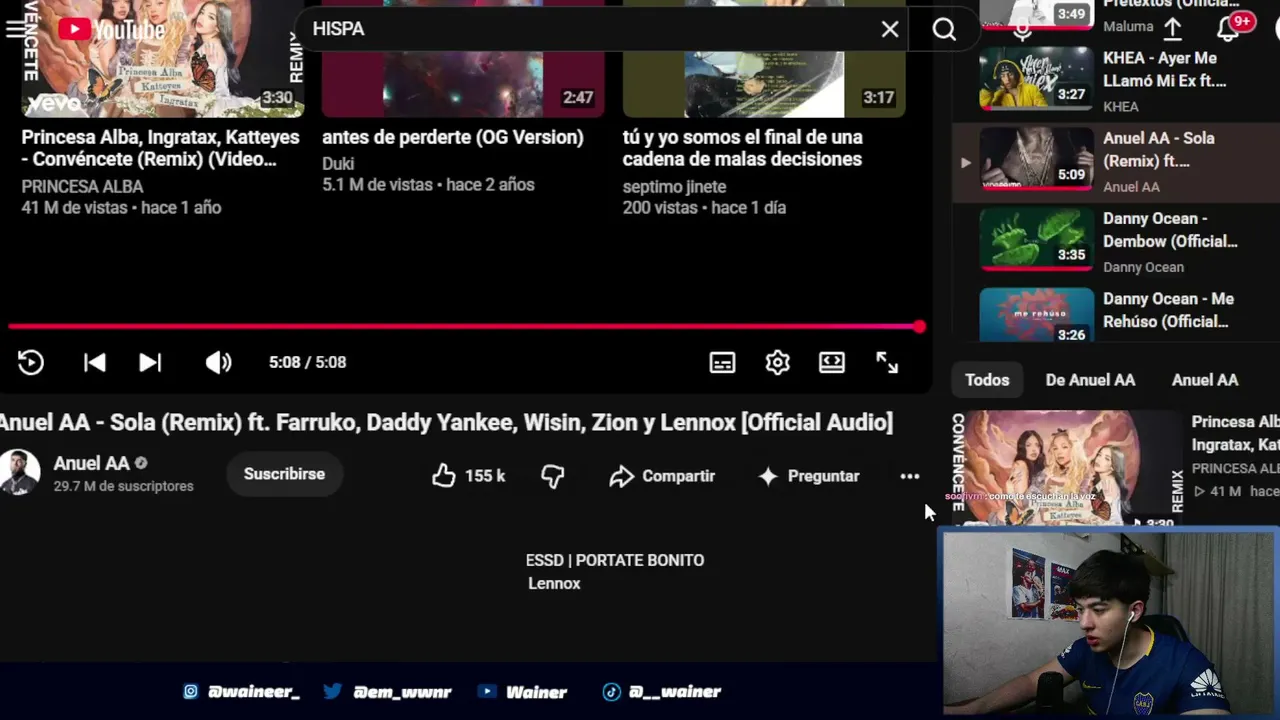Mute the player volume
This screenshot has width=1280, height=720.
tap(218, 362)
